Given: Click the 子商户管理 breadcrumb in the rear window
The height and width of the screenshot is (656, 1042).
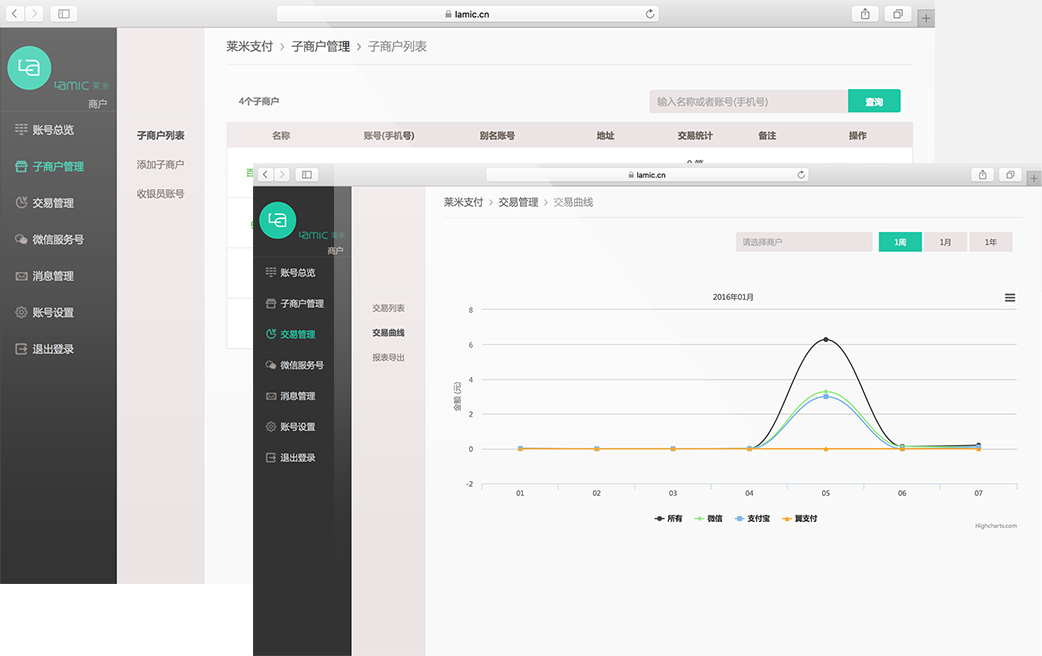Looking at the screenshot, I should (x=320, y=47).
